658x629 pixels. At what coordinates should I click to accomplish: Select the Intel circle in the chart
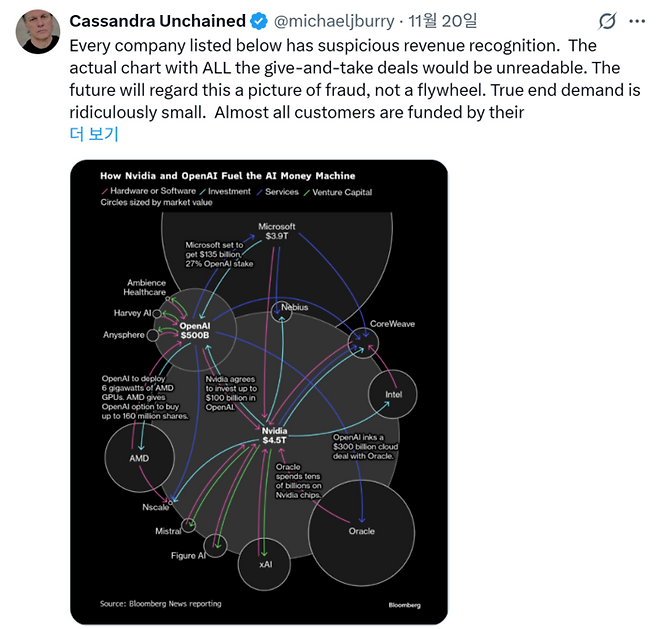tap(393, 394)
